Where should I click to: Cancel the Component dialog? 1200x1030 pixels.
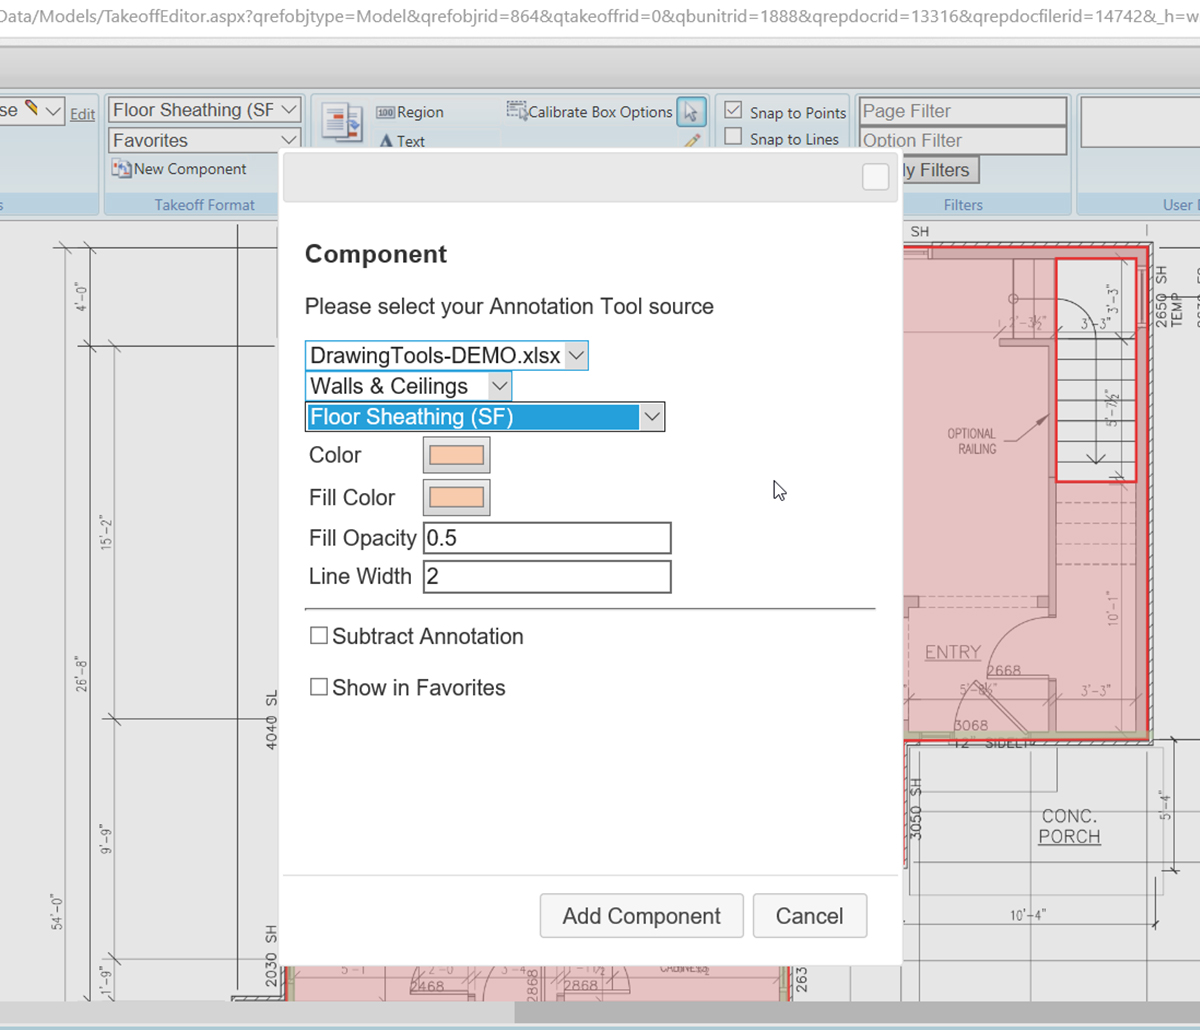809,915
